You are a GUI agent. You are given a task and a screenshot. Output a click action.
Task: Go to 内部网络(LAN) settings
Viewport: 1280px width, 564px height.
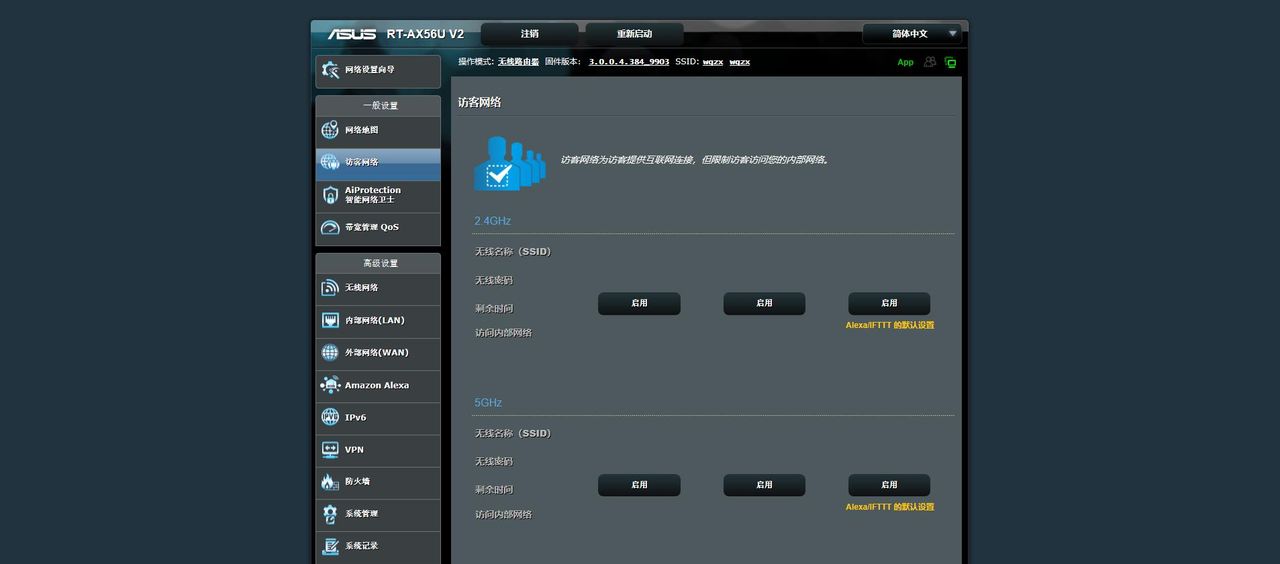[374, 321]
